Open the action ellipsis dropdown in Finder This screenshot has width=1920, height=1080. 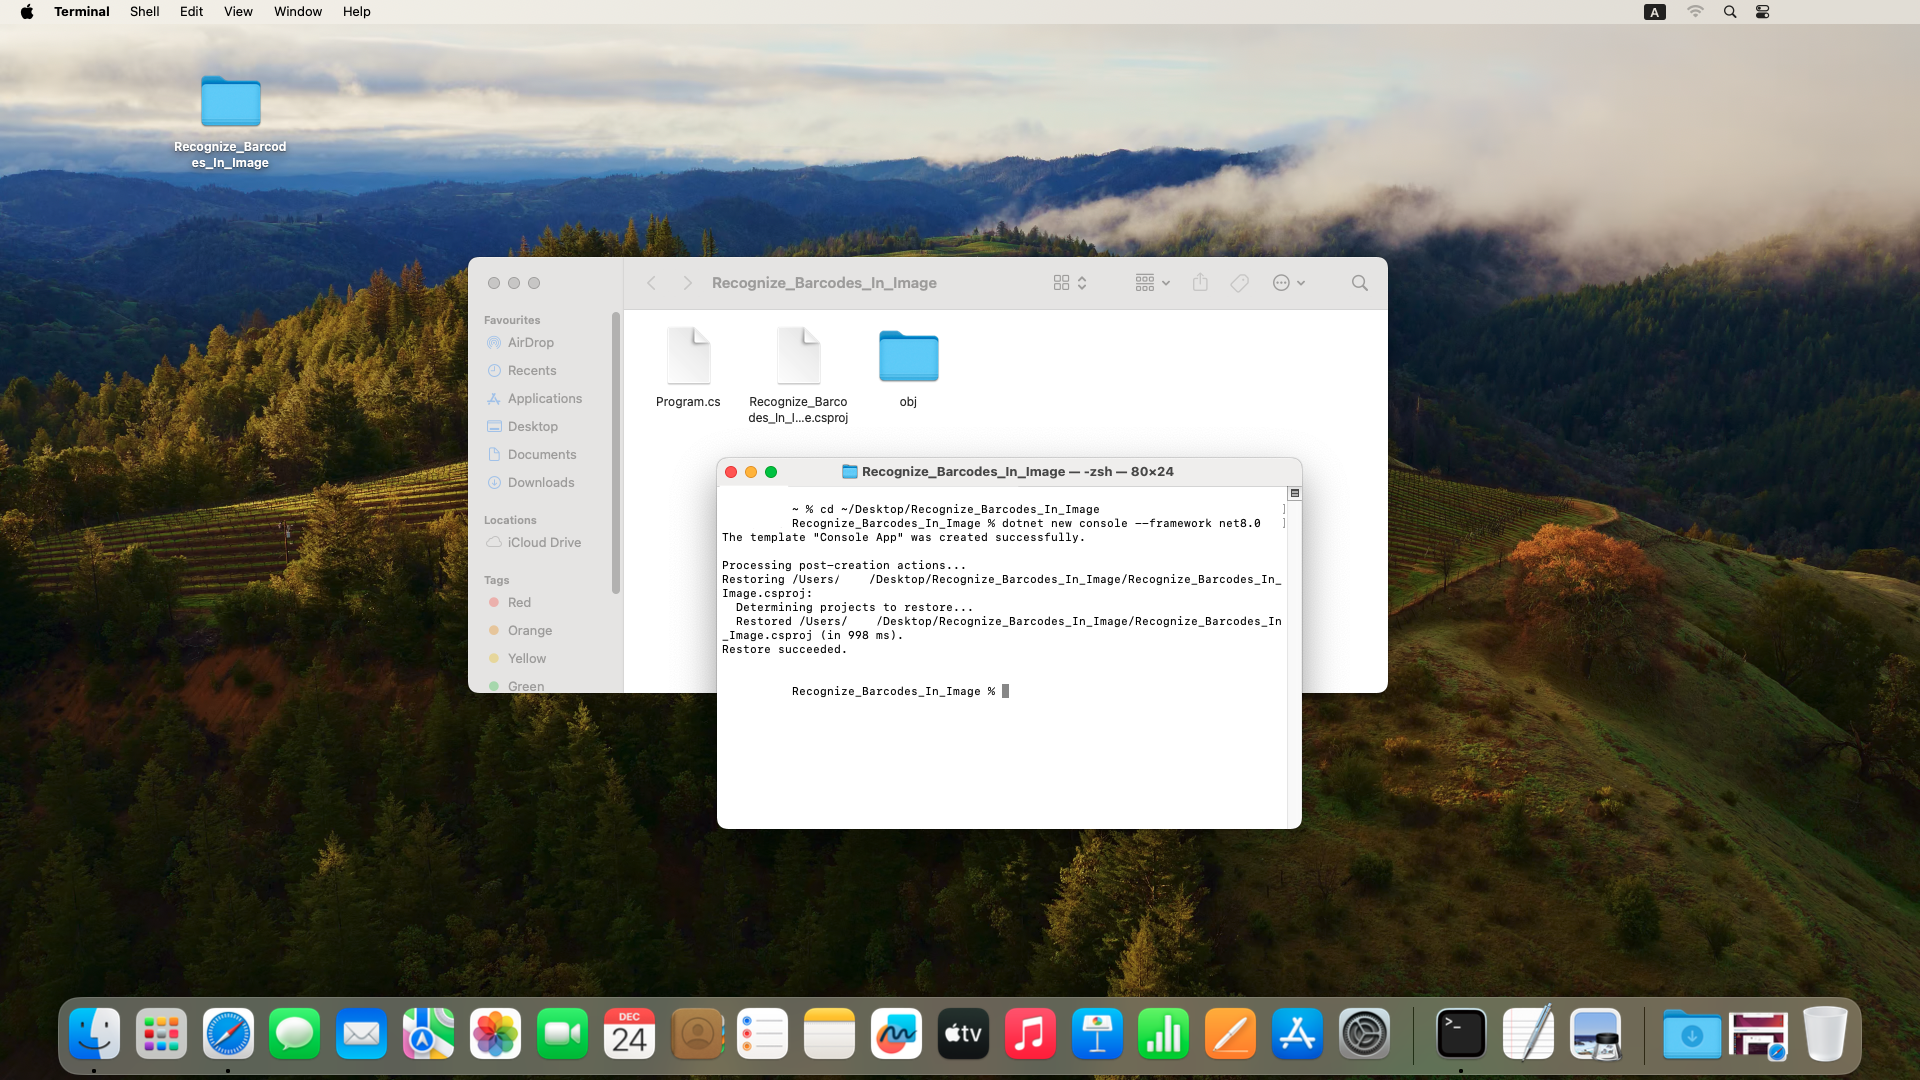tap(1288, 283)
